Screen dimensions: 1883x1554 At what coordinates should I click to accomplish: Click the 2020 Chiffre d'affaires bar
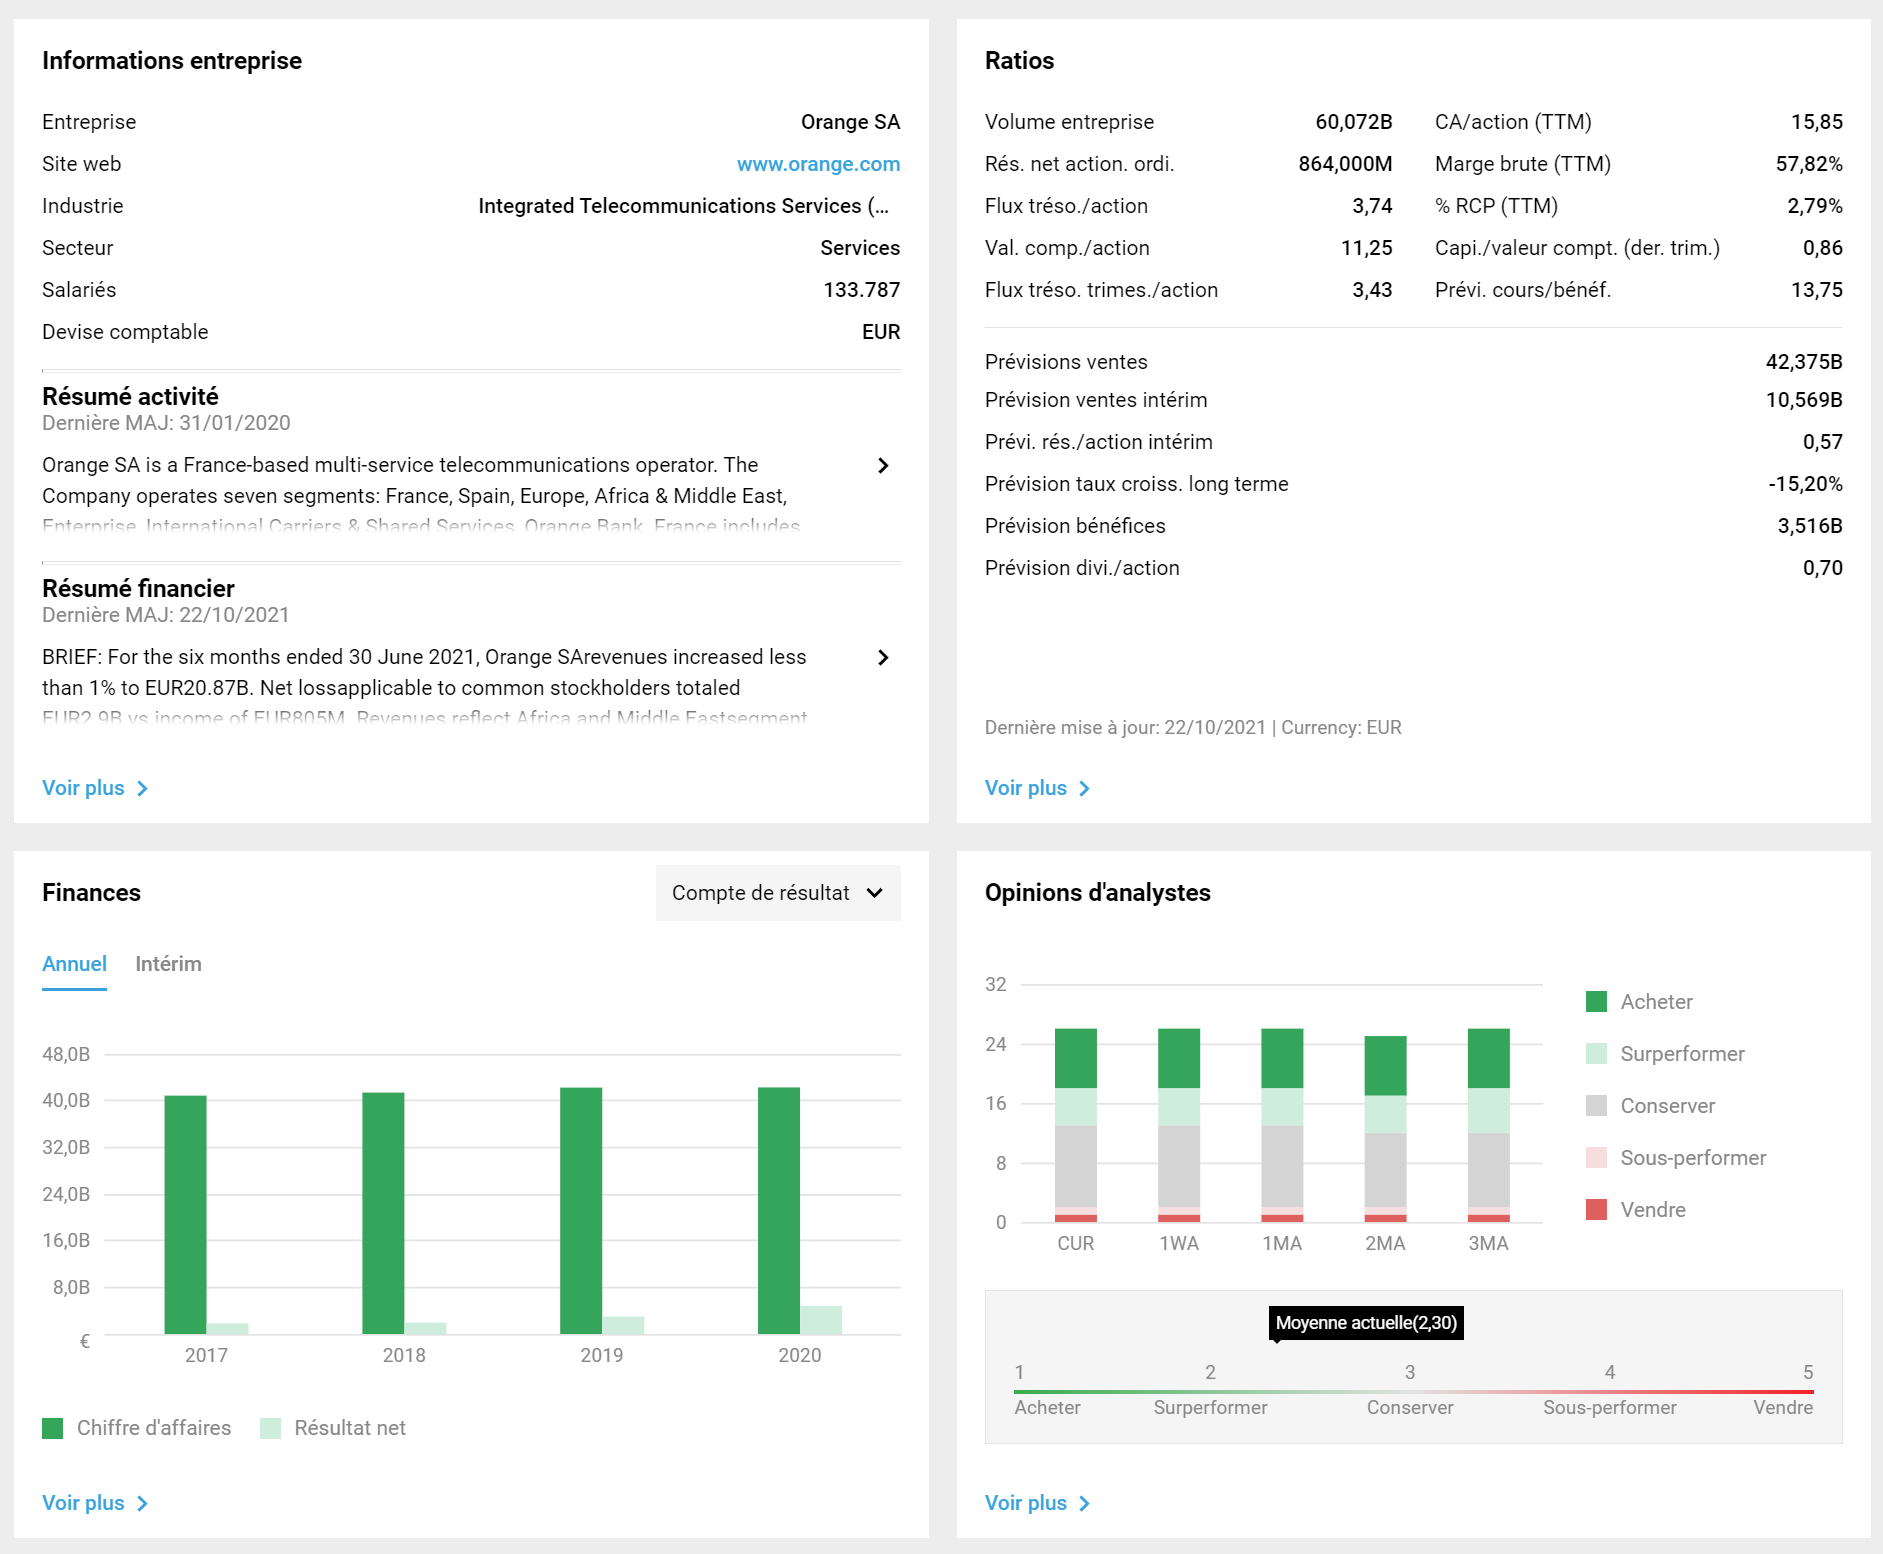click(779, 1211)
